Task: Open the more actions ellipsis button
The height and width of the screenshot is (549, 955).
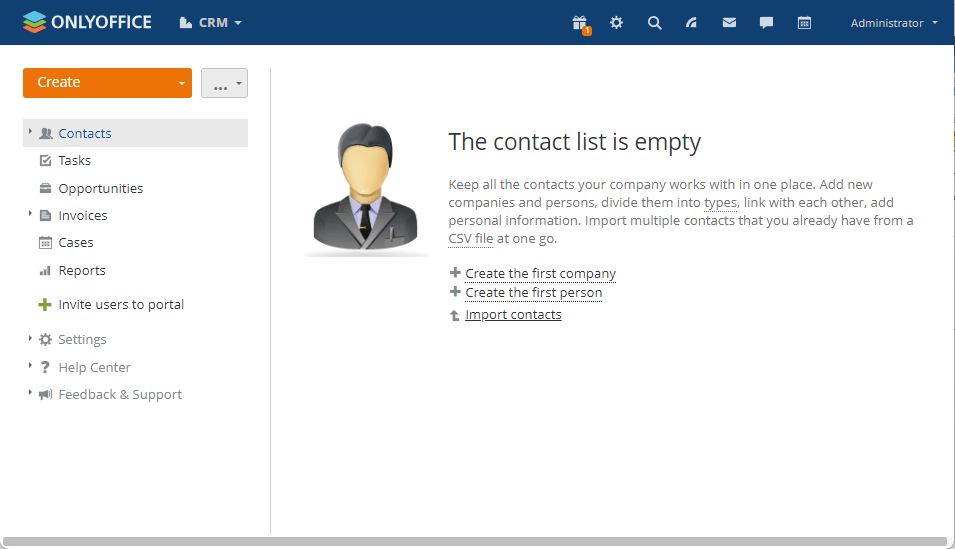Action: tap(224, 83)
